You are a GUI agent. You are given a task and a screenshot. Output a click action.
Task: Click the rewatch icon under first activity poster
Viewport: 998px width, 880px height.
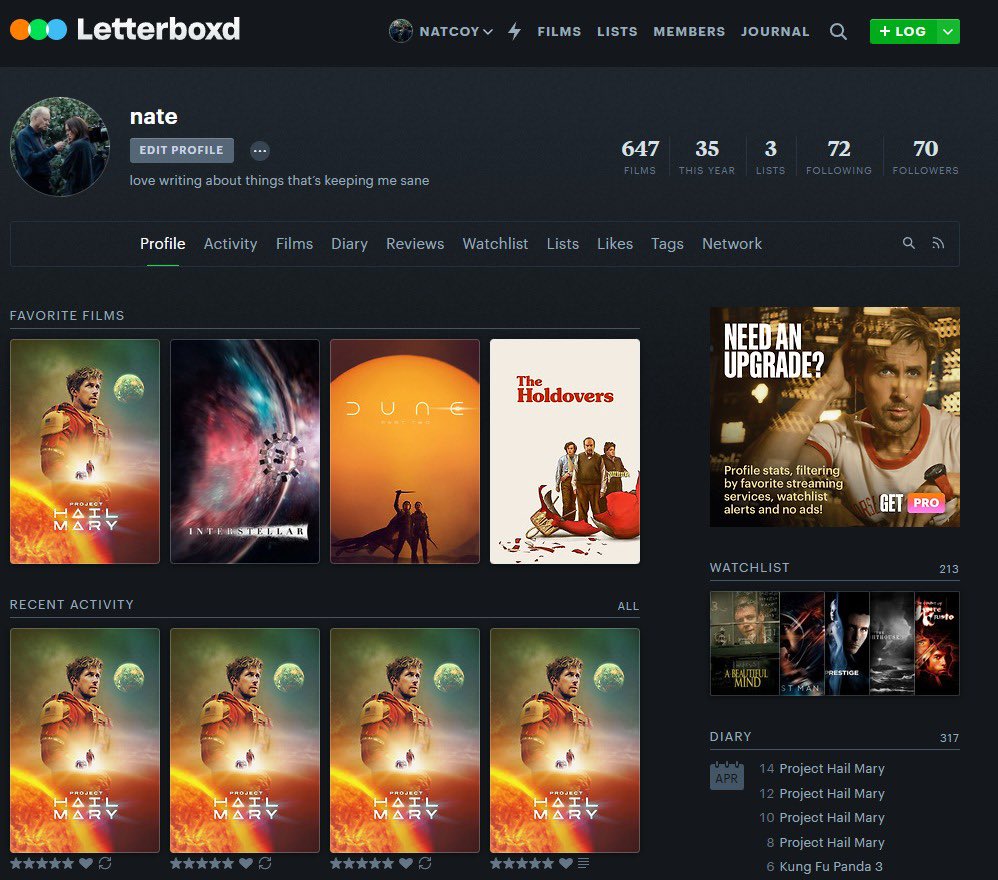click(x=105, y=863)
